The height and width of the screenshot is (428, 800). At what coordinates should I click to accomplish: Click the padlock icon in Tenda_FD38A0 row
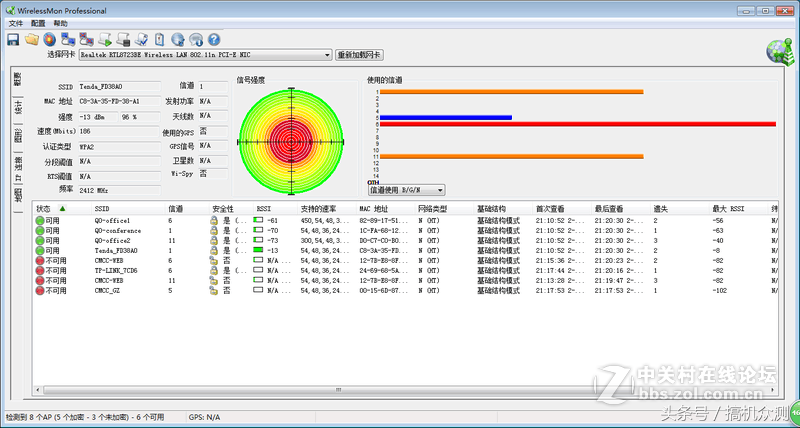pyautogui.click(x=214, y=250)
